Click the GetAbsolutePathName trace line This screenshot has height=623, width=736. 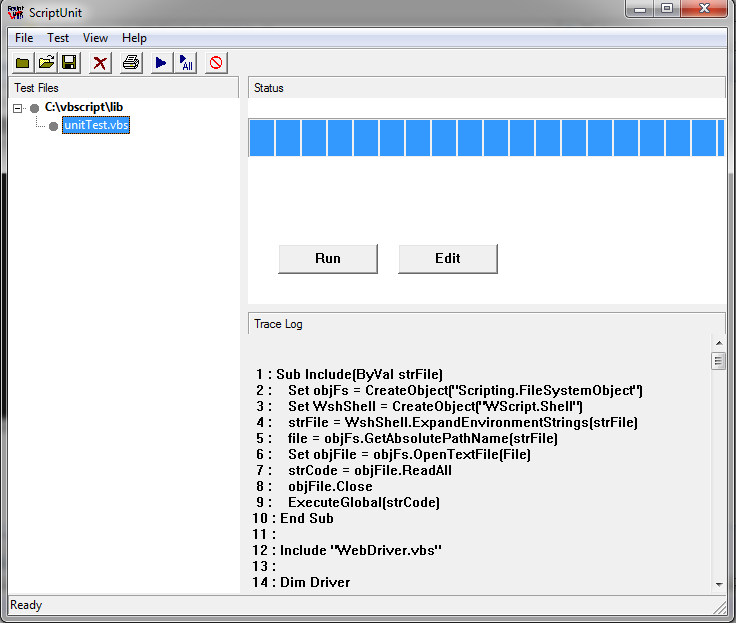pos(406,438)
